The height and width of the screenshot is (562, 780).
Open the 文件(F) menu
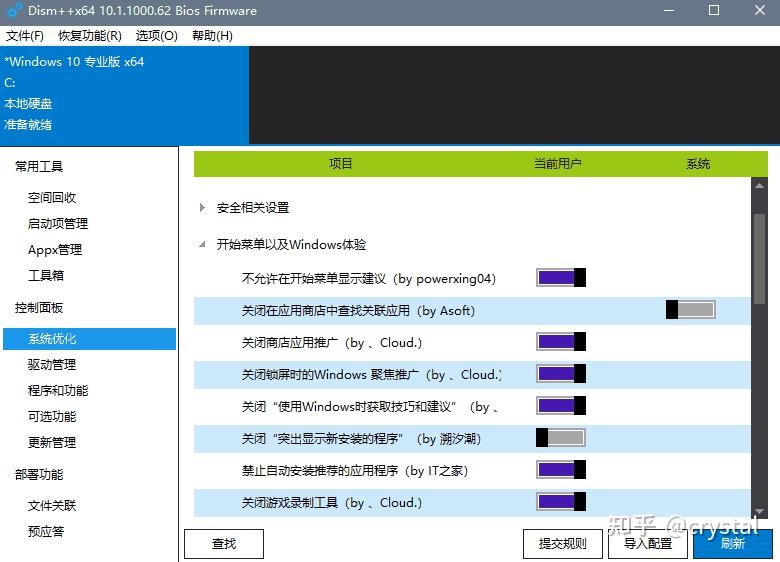coord(25,36)
